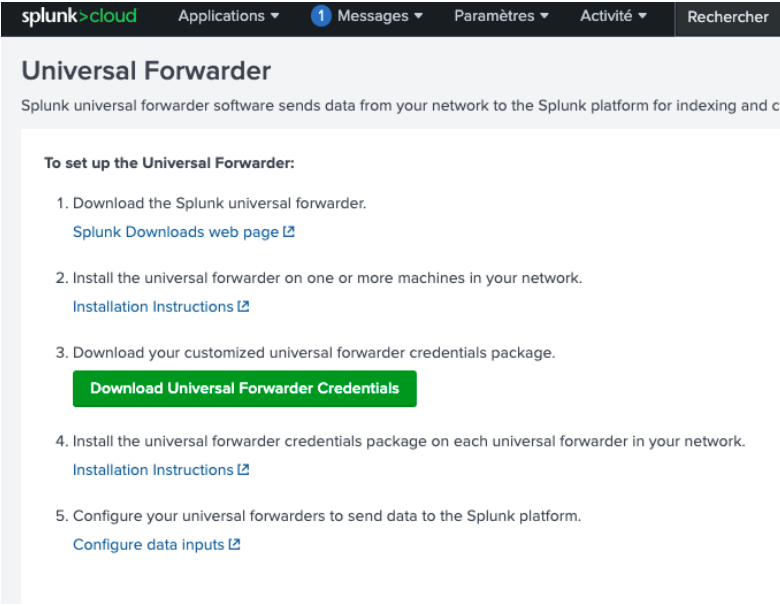Open Installation Instructions link under step 4
780x606 pixels.
(153, 470)
